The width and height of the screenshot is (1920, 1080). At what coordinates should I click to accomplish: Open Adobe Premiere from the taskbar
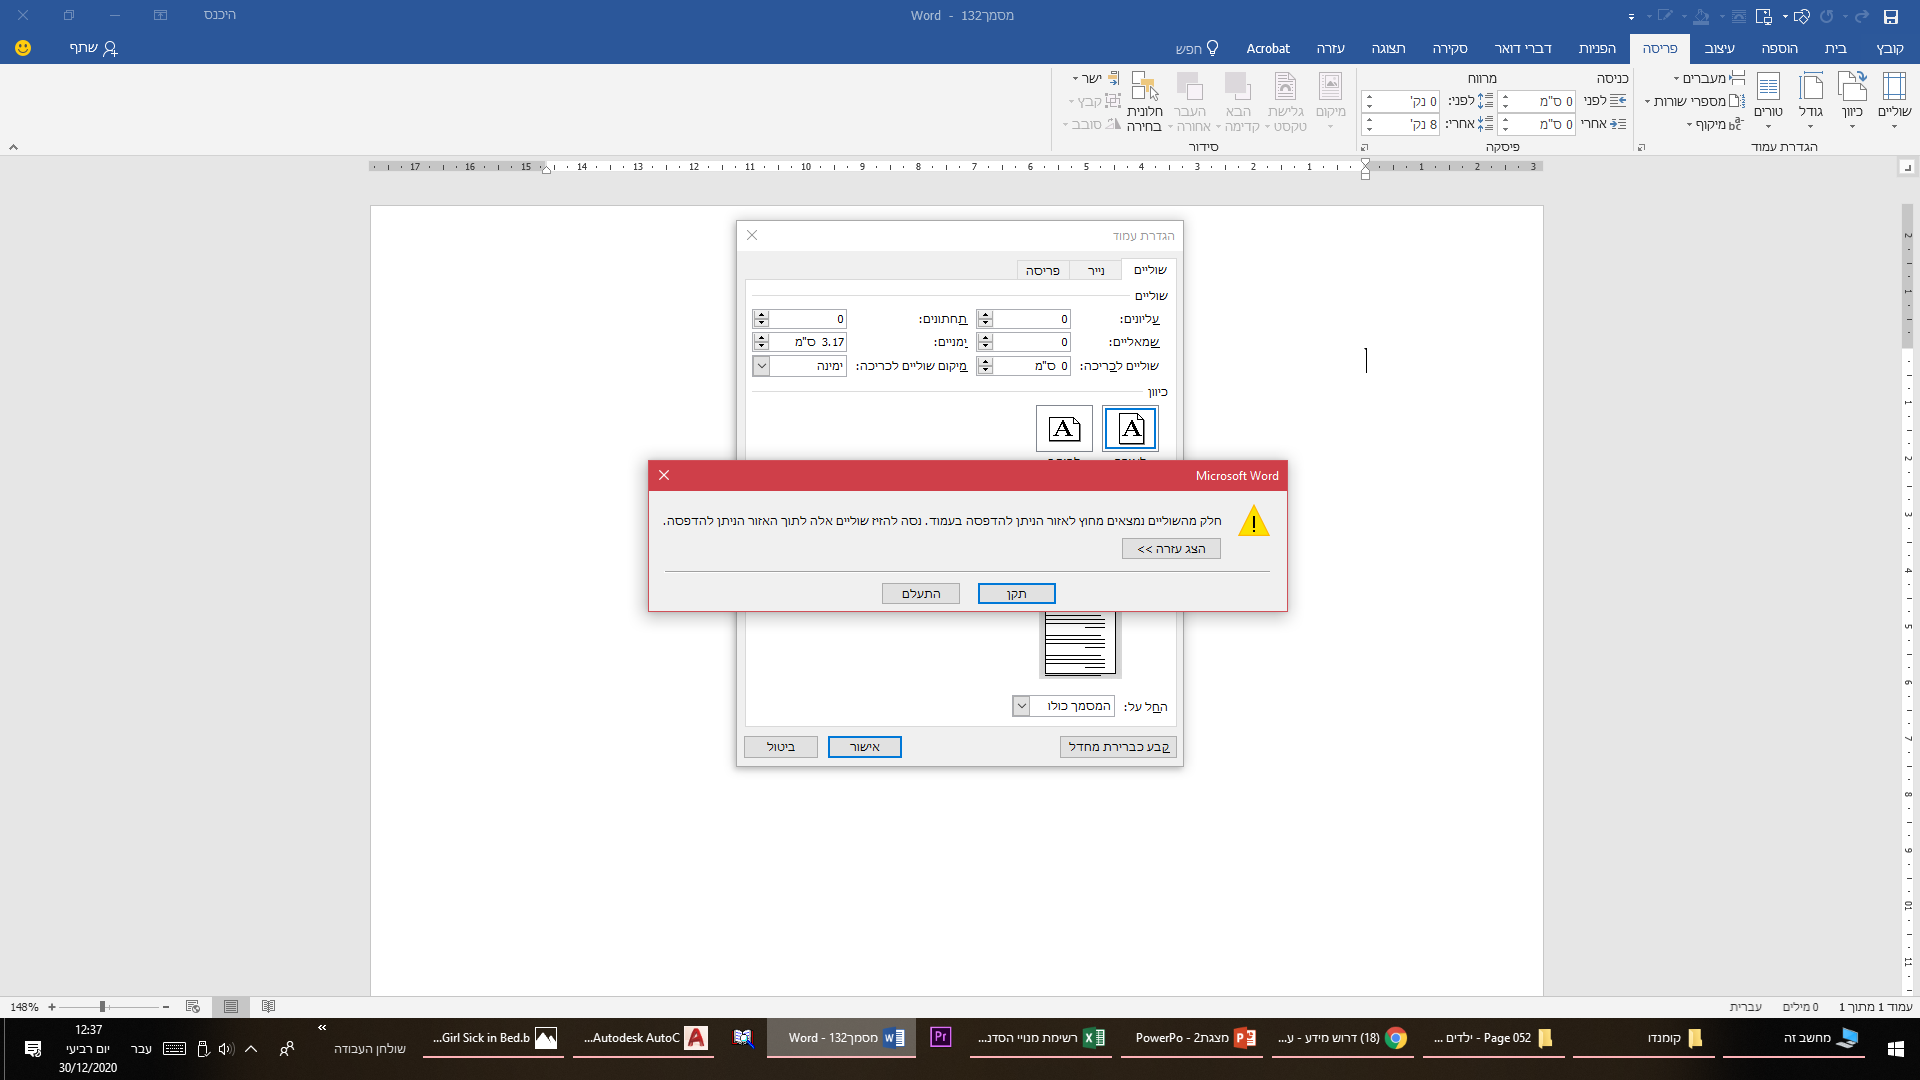pyautogui.click(x=940, y=1037)
